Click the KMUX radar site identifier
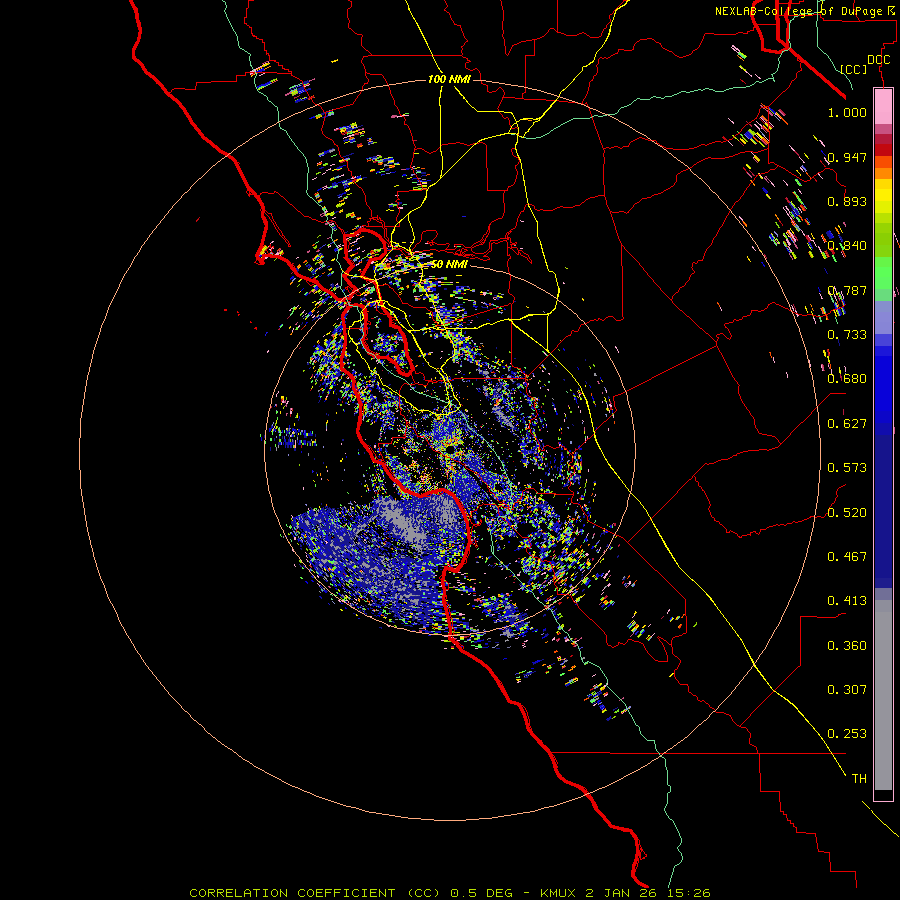The image size is (900, 900). [559, 893]
